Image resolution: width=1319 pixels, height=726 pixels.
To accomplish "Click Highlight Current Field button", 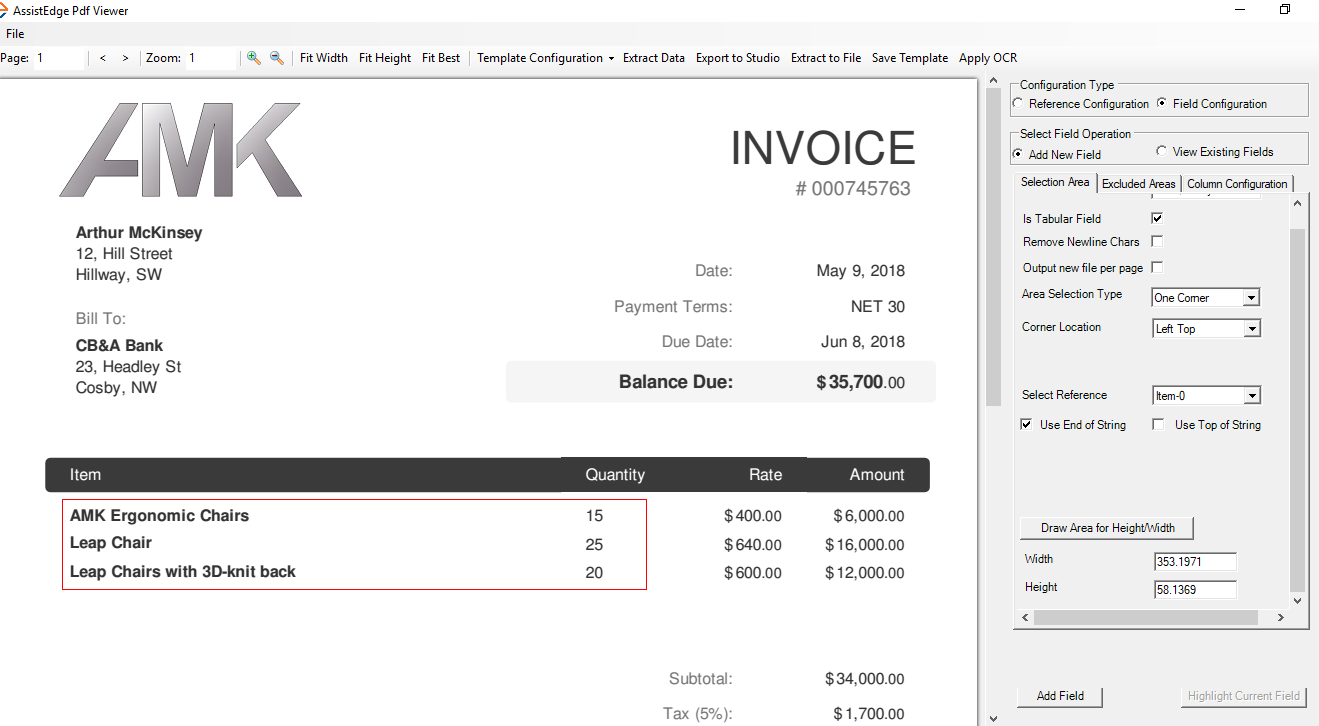I will pos(1244,696).
